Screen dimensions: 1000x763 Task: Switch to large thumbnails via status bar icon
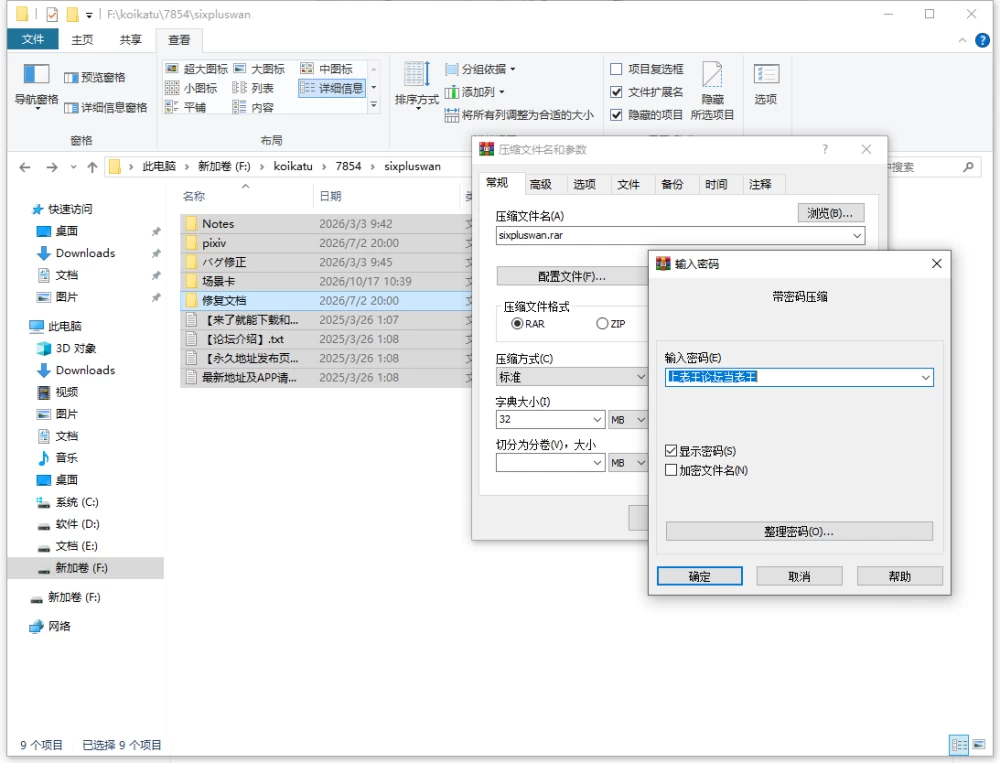pos(979,744)
